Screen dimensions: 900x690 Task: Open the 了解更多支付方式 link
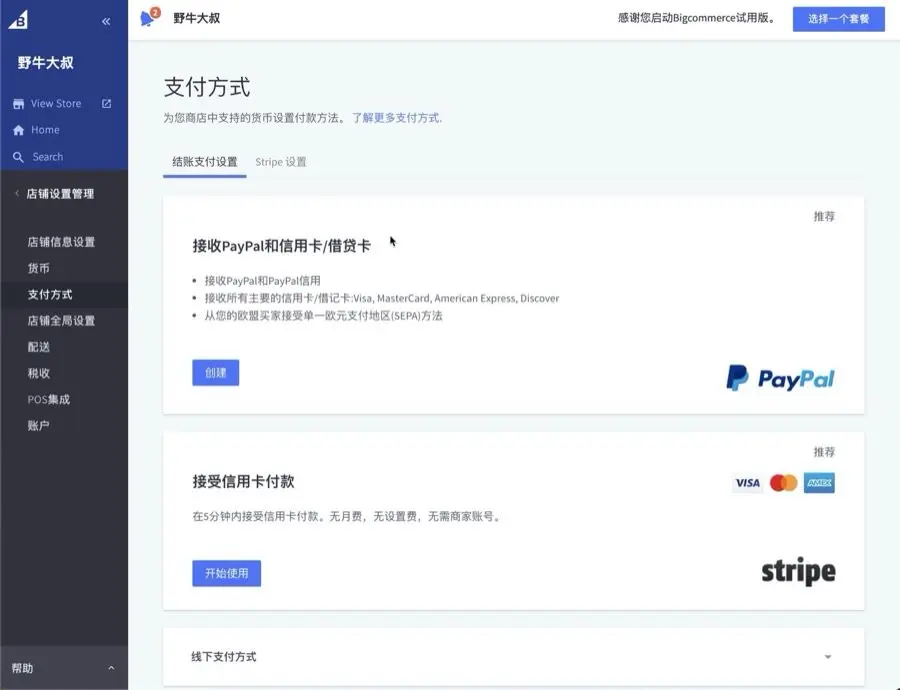coord(397,118)
